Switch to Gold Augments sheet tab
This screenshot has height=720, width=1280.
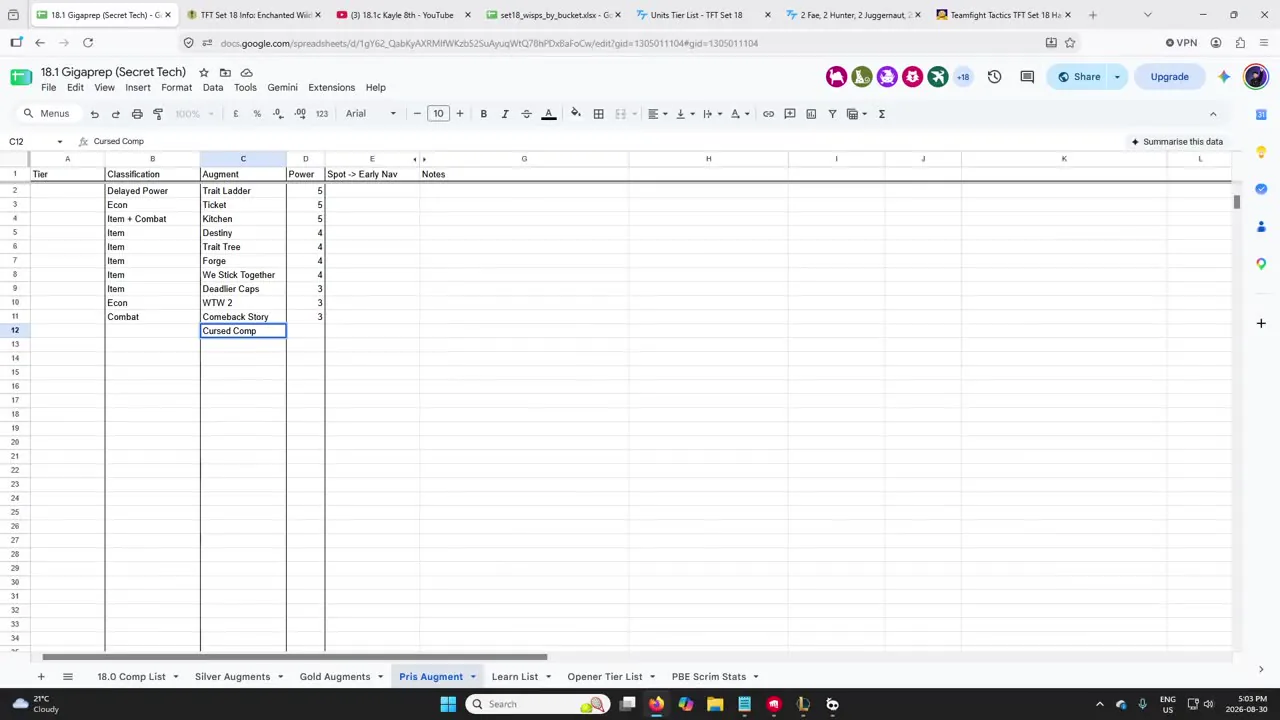335,677
